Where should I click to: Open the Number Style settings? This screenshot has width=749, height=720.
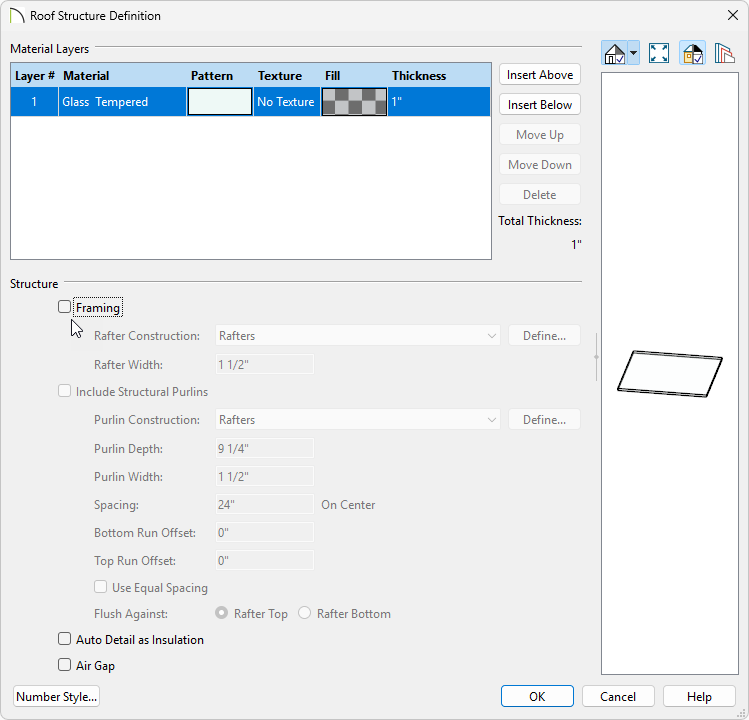[x=57, y=696]
